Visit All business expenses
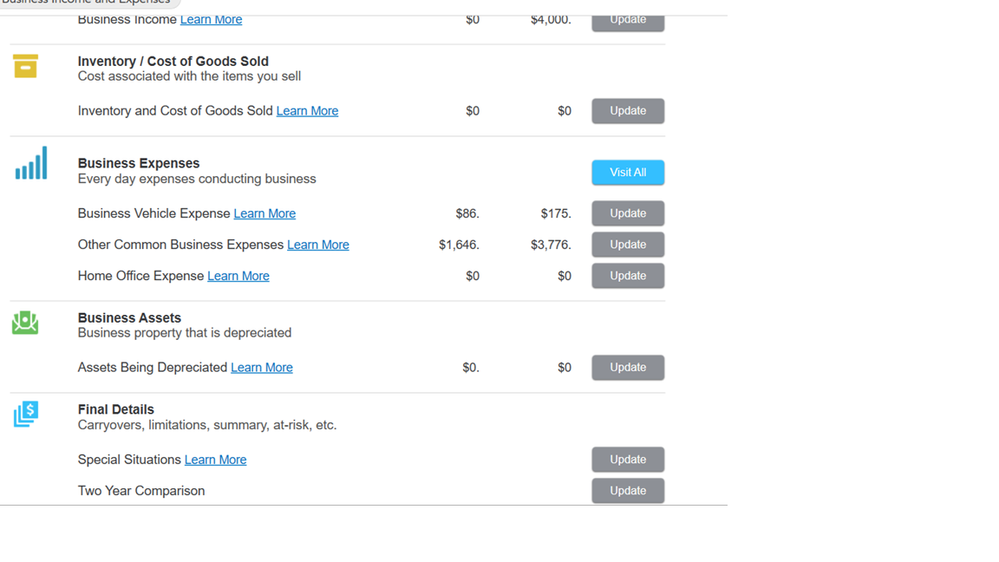The height and width of the screenshot is (562, 999). point(628,173)
